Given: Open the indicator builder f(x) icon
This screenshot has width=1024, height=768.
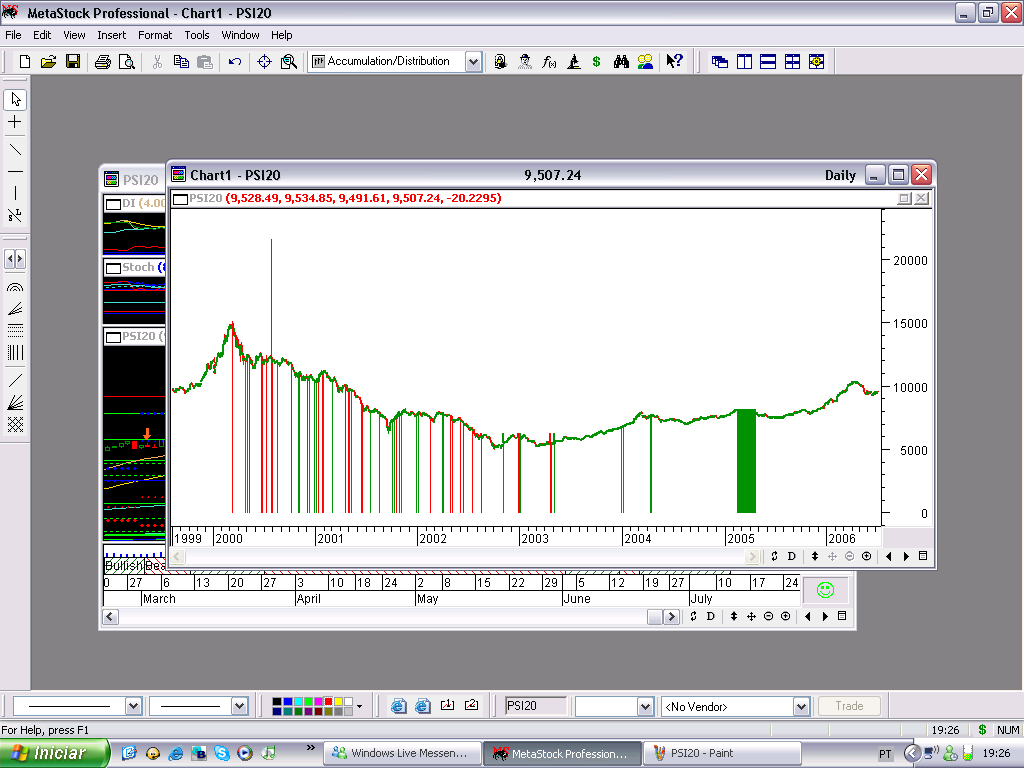Looking at the screenshot, I should 549,62.
